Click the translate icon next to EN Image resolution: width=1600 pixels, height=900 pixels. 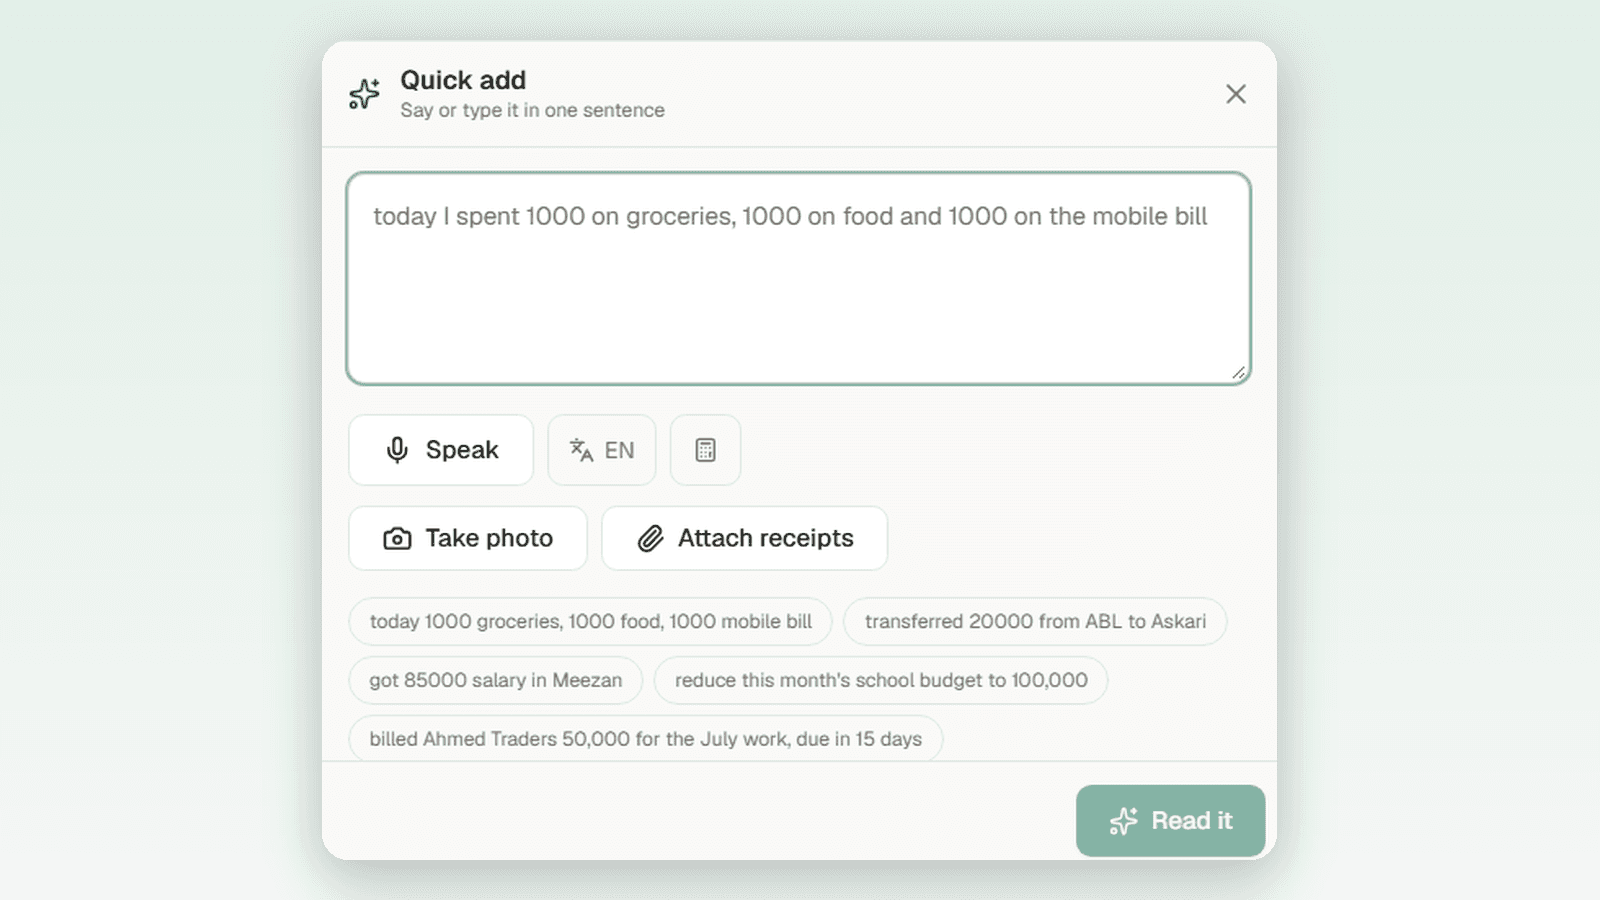point(581,450)
